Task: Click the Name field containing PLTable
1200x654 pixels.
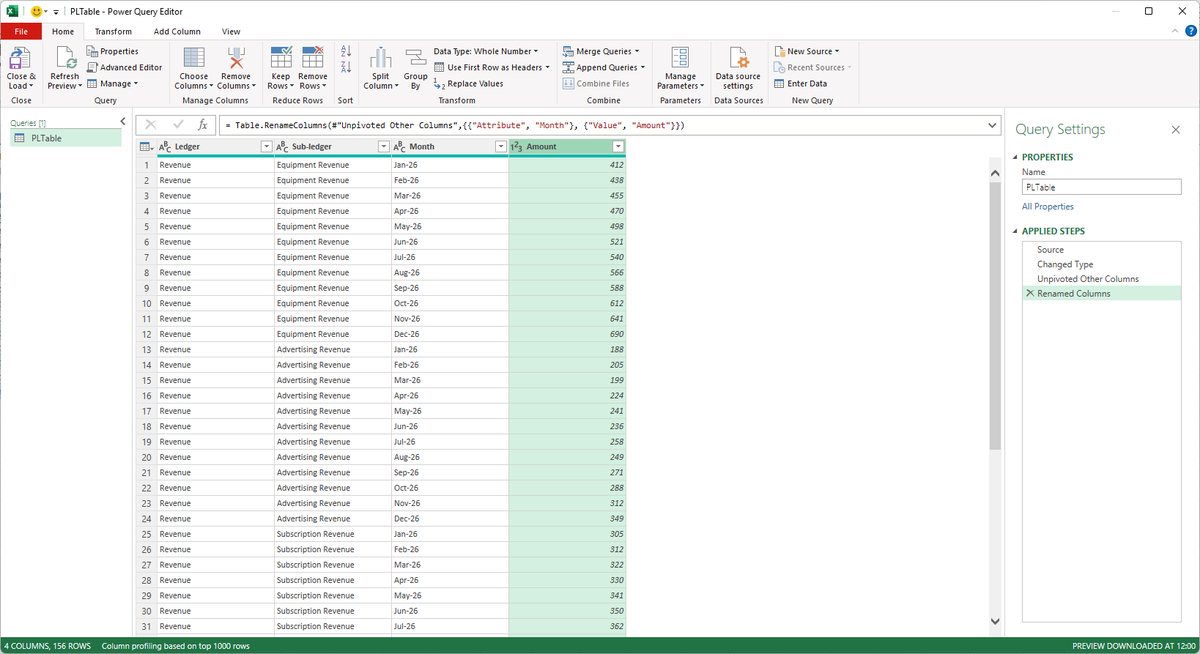Action: click(1101, 187)
